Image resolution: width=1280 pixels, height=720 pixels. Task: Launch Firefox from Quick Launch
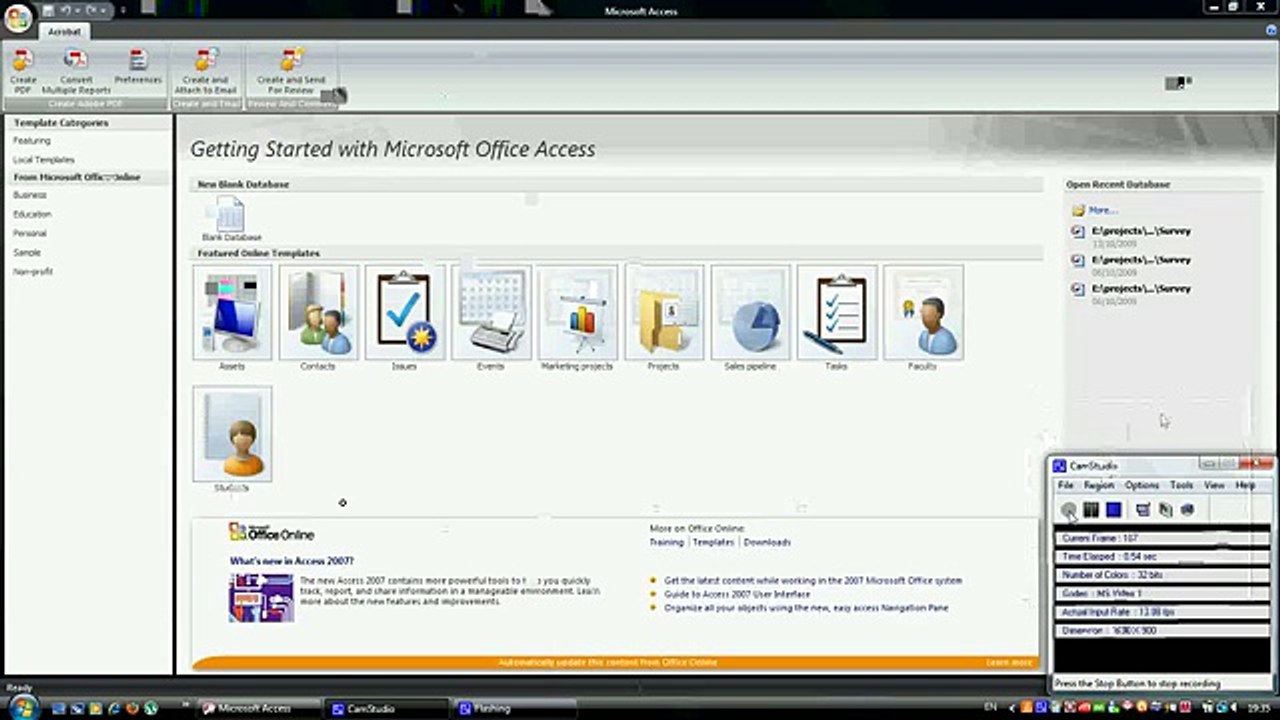[x=132, y=708]
